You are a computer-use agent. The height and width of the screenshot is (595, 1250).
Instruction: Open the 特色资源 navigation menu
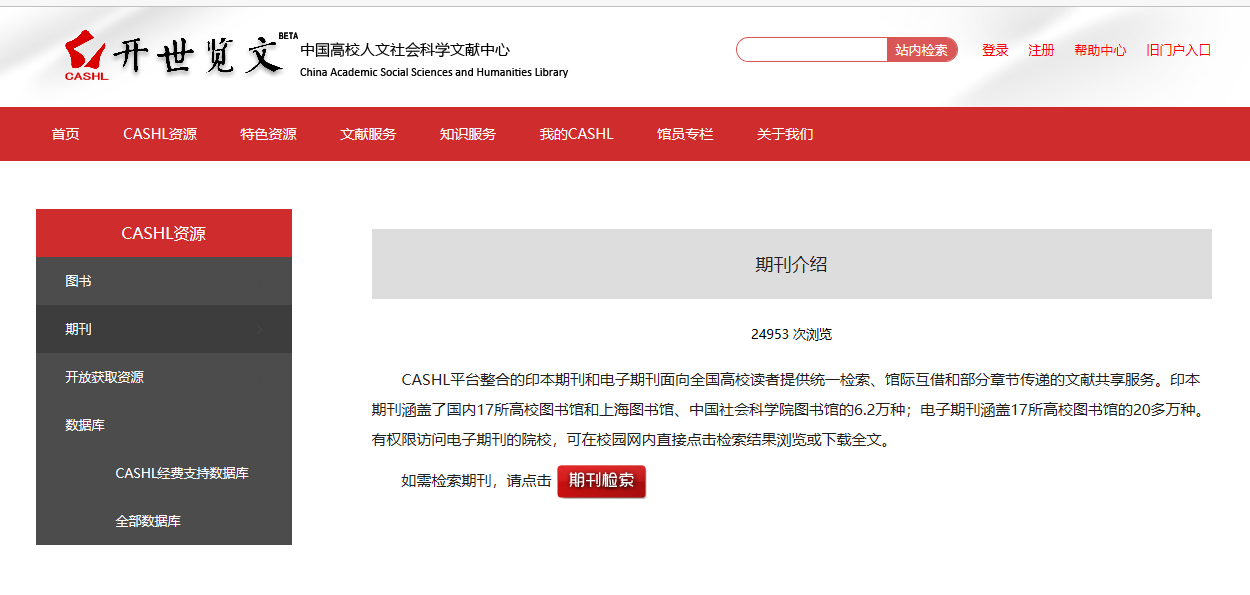(268, 134)
